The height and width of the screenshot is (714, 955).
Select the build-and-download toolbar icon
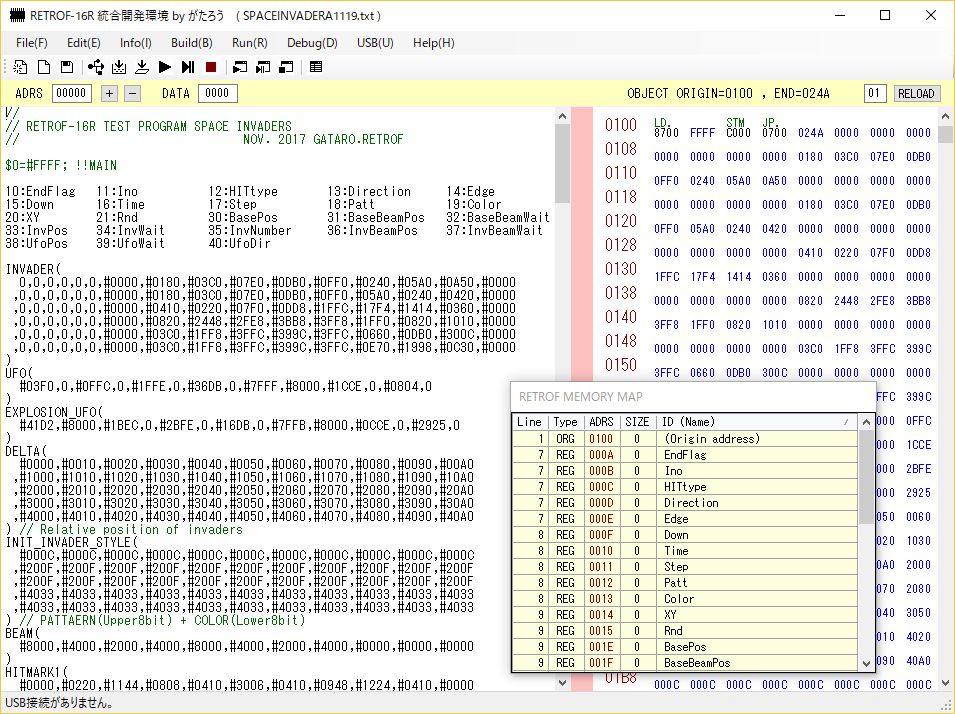click(119, 67)
